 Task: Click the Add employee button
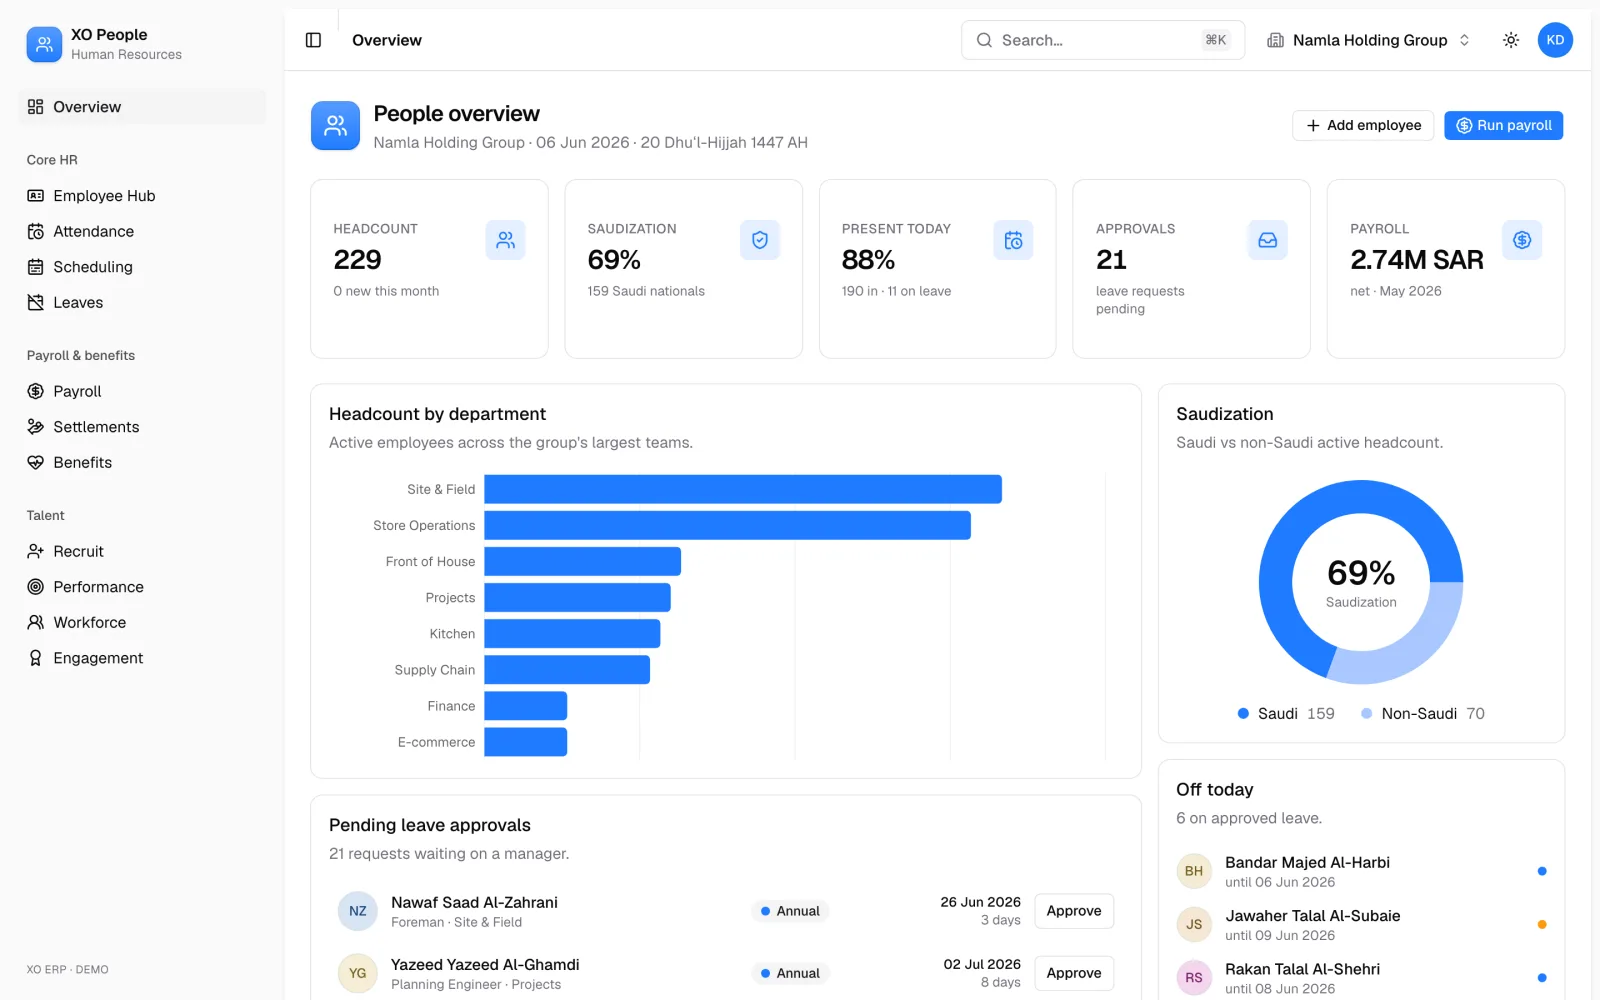[x=1363, y=125]
